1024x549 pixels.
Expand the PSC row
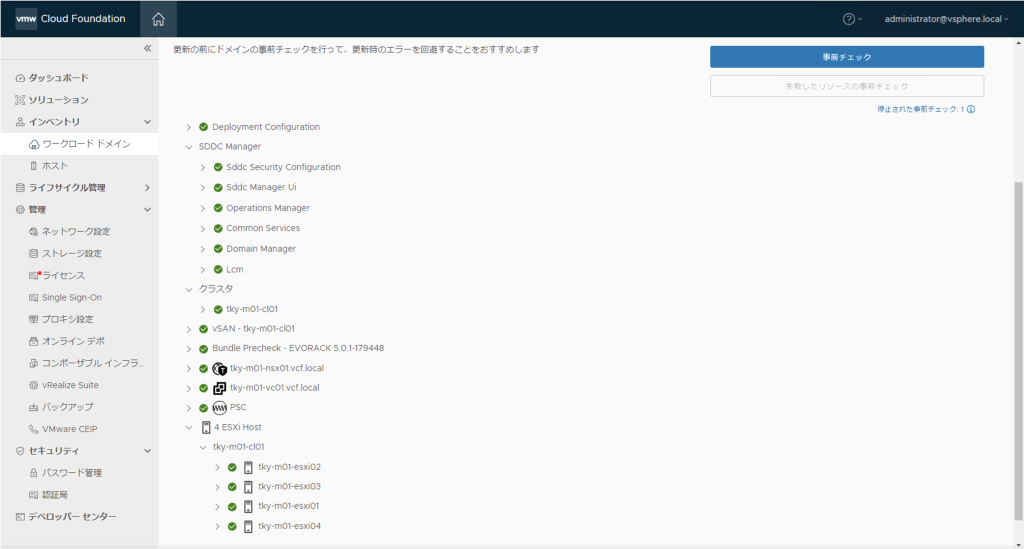189,408
